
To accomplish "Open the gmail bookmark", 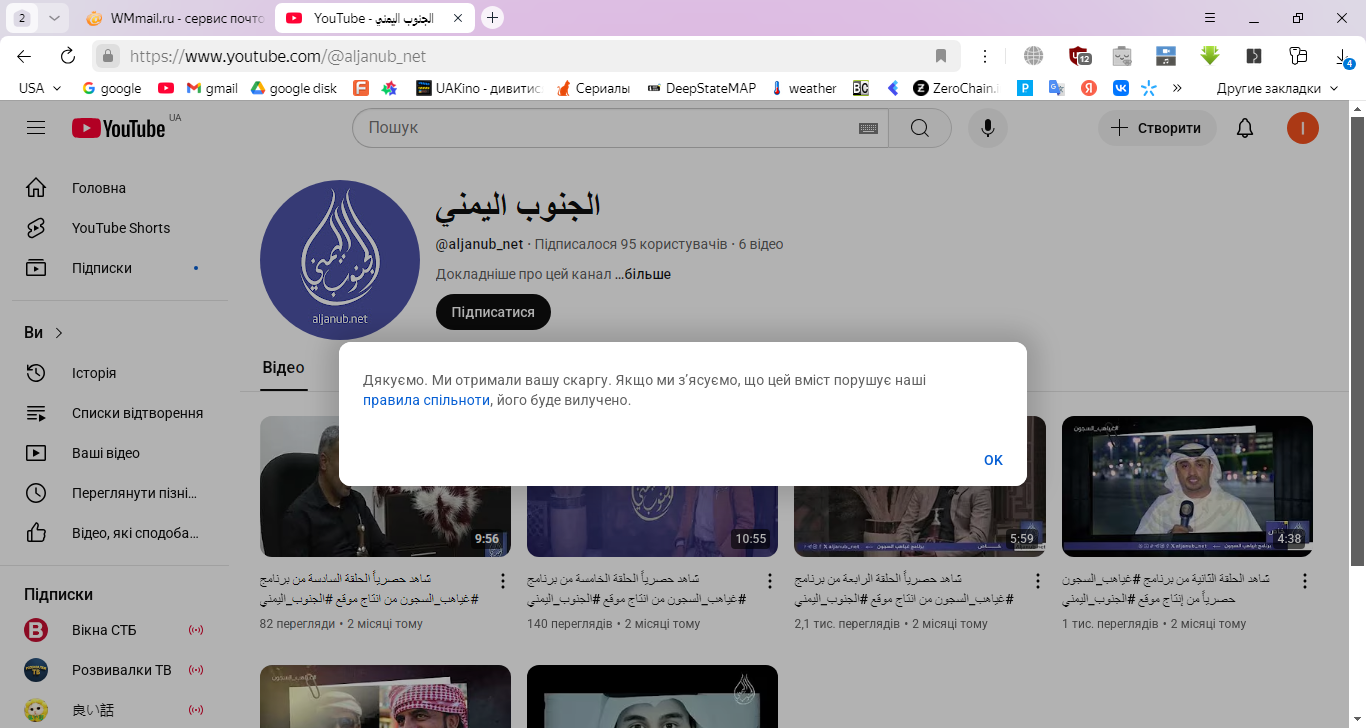I will click(x=212, y=88).
